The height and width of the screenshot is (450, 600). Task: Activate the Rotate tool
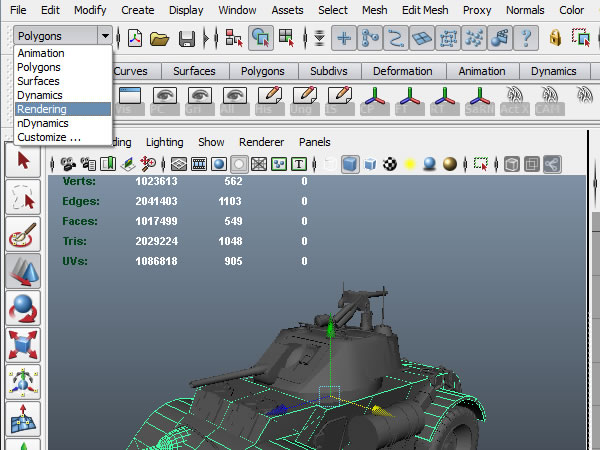[x=23, y=308]
